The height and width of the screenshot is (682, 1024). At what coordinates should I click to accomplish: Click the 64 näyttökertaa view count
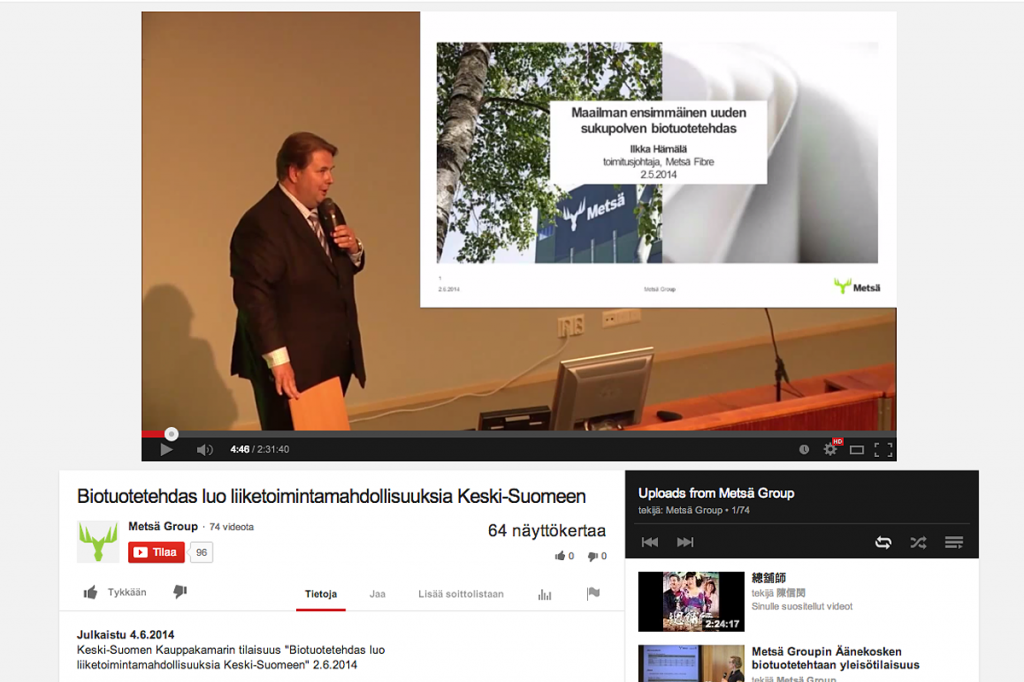(547, 530)
